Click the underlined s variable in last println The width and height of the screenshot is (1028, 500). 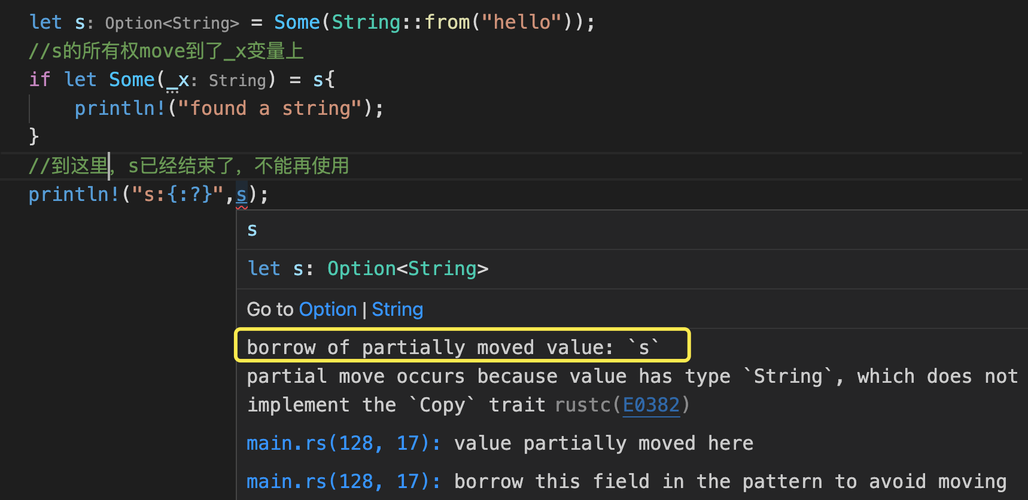(241, 195)
